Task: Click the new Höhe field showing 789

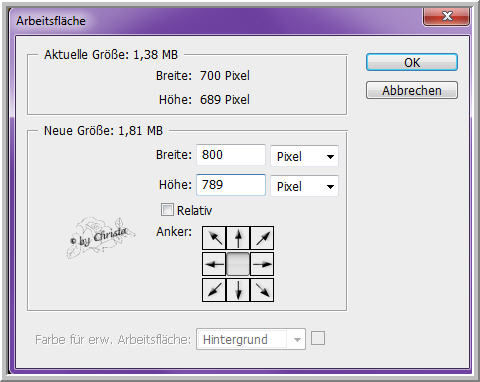Action: (231, 185)
